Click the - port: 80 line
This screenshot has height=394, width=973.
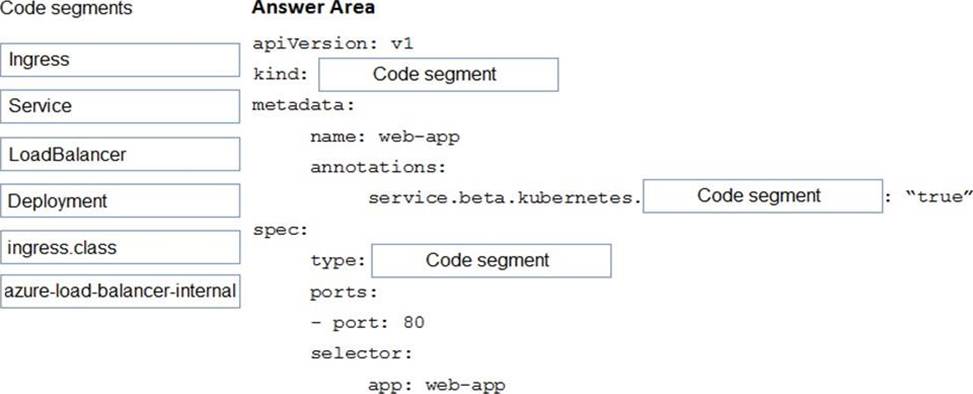367,323
